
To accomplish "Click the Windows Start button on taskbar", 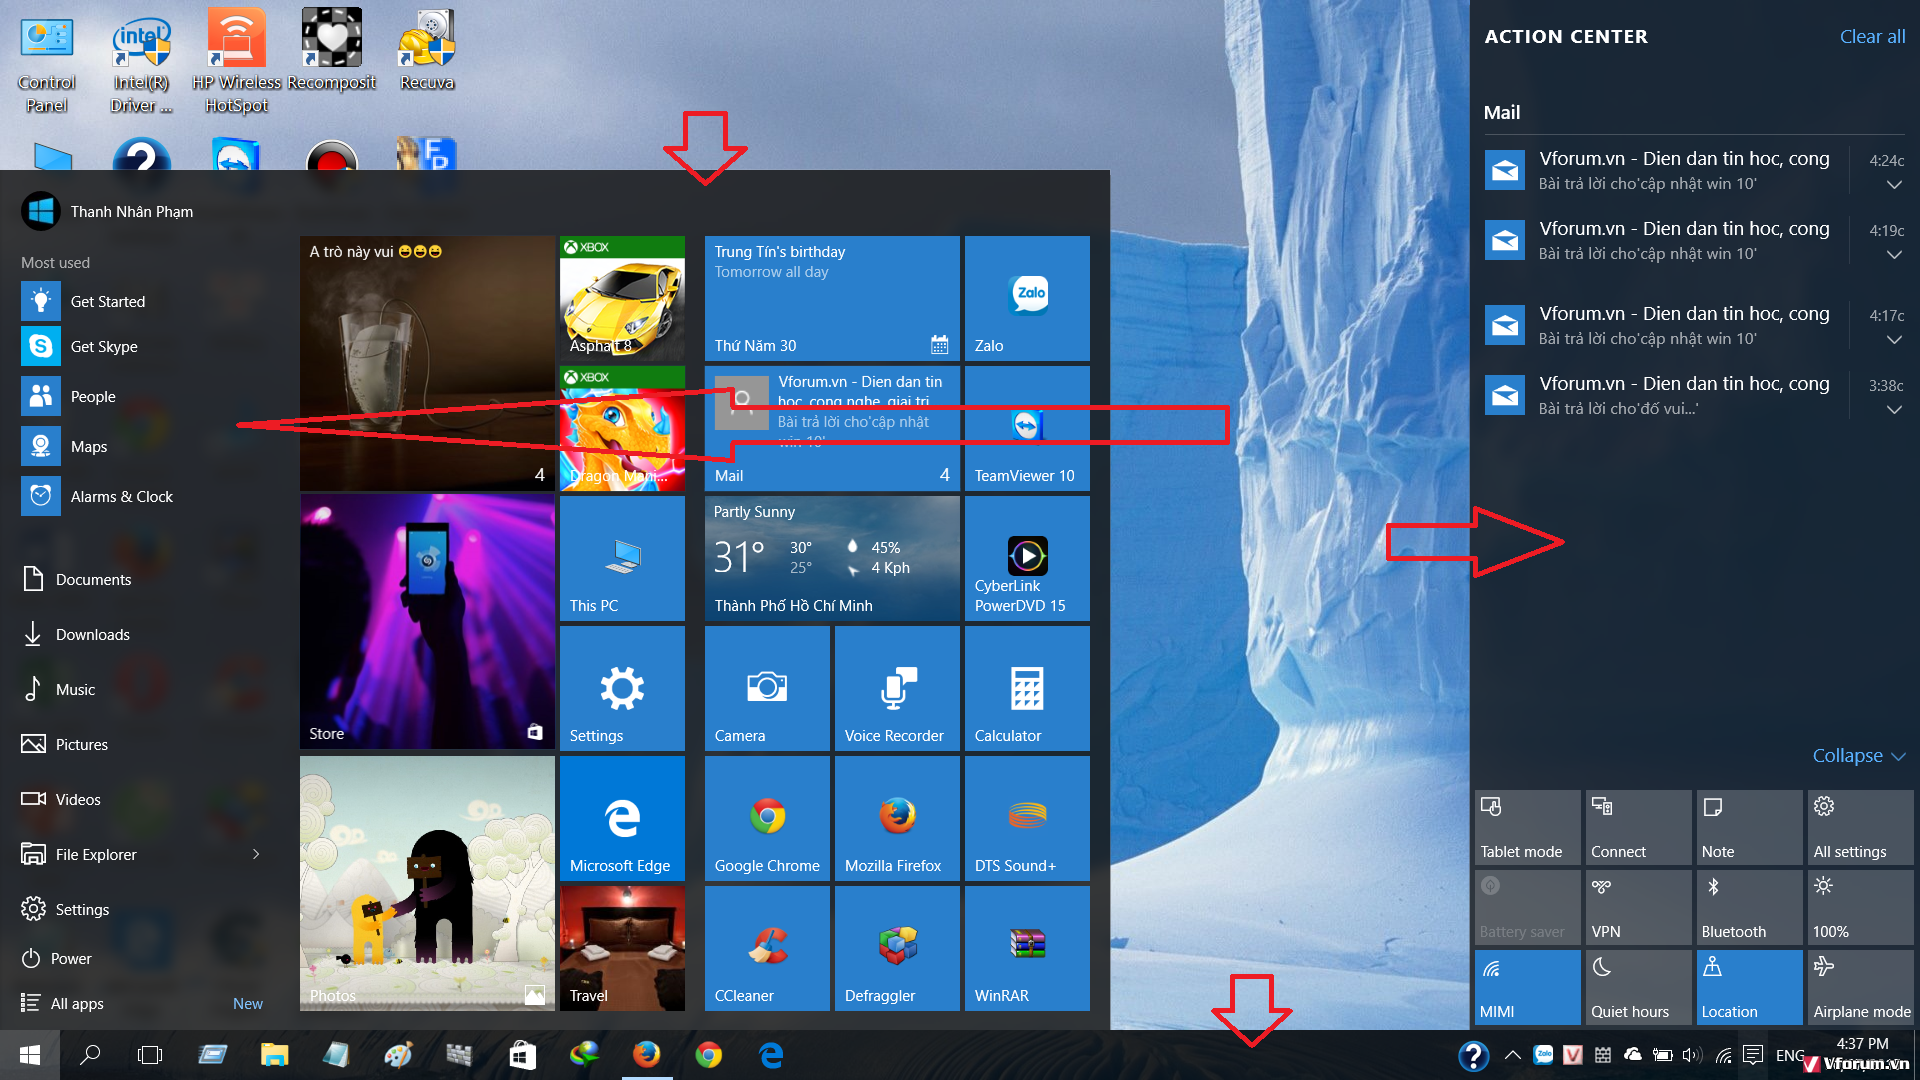I will coord(30,1054).
